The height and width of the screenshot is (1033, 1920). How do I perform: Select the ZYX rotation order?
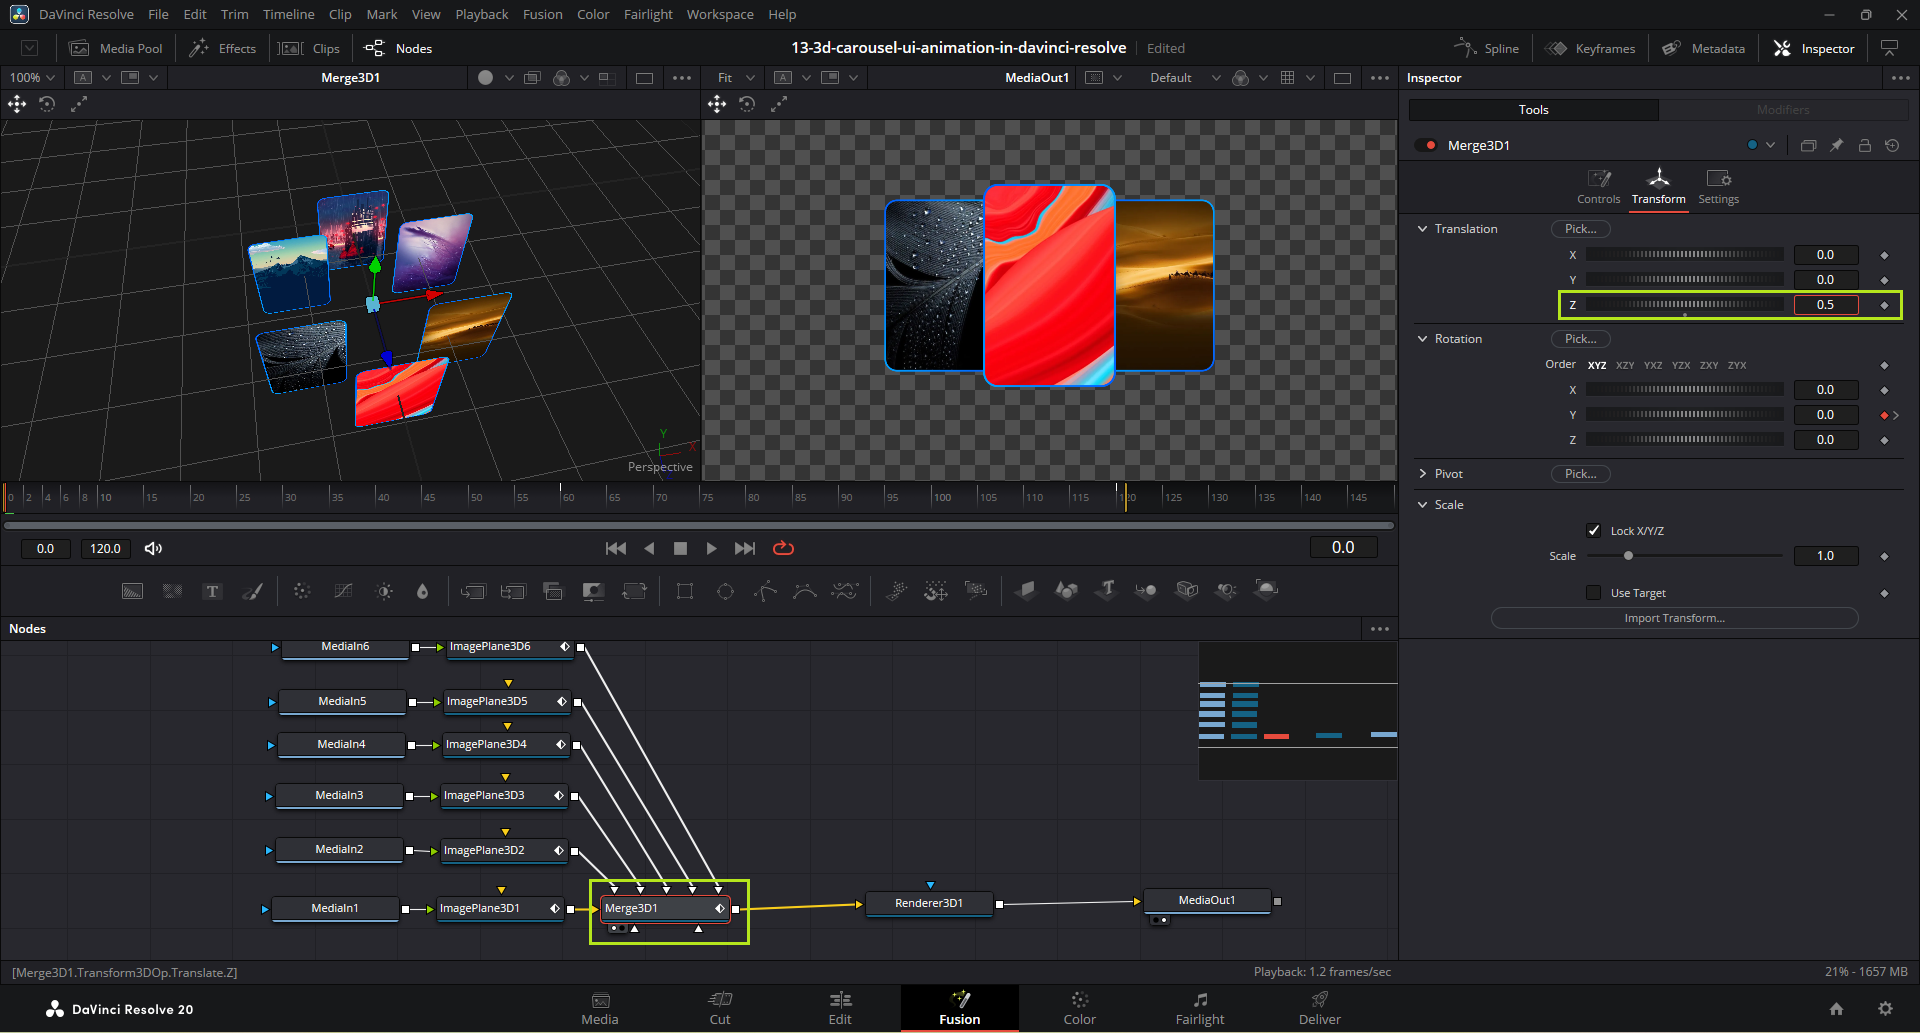(x=1737, y=365)
